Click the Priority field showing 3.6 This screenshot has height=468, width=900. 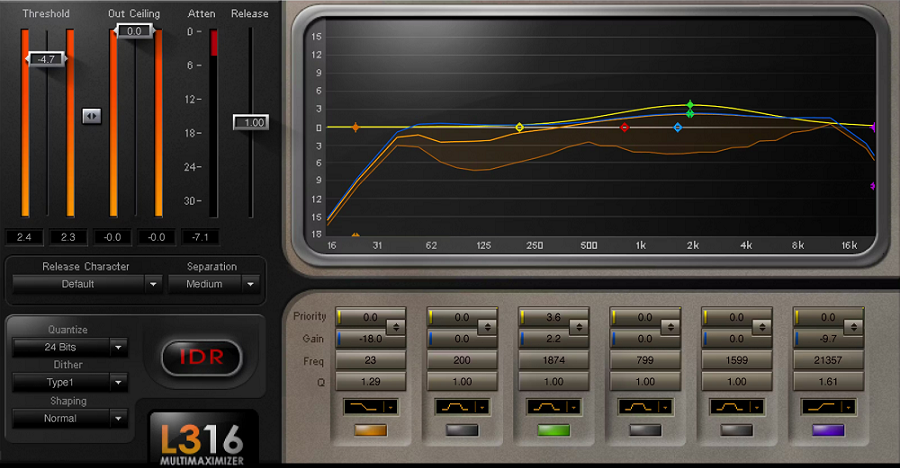click(553, 317)
